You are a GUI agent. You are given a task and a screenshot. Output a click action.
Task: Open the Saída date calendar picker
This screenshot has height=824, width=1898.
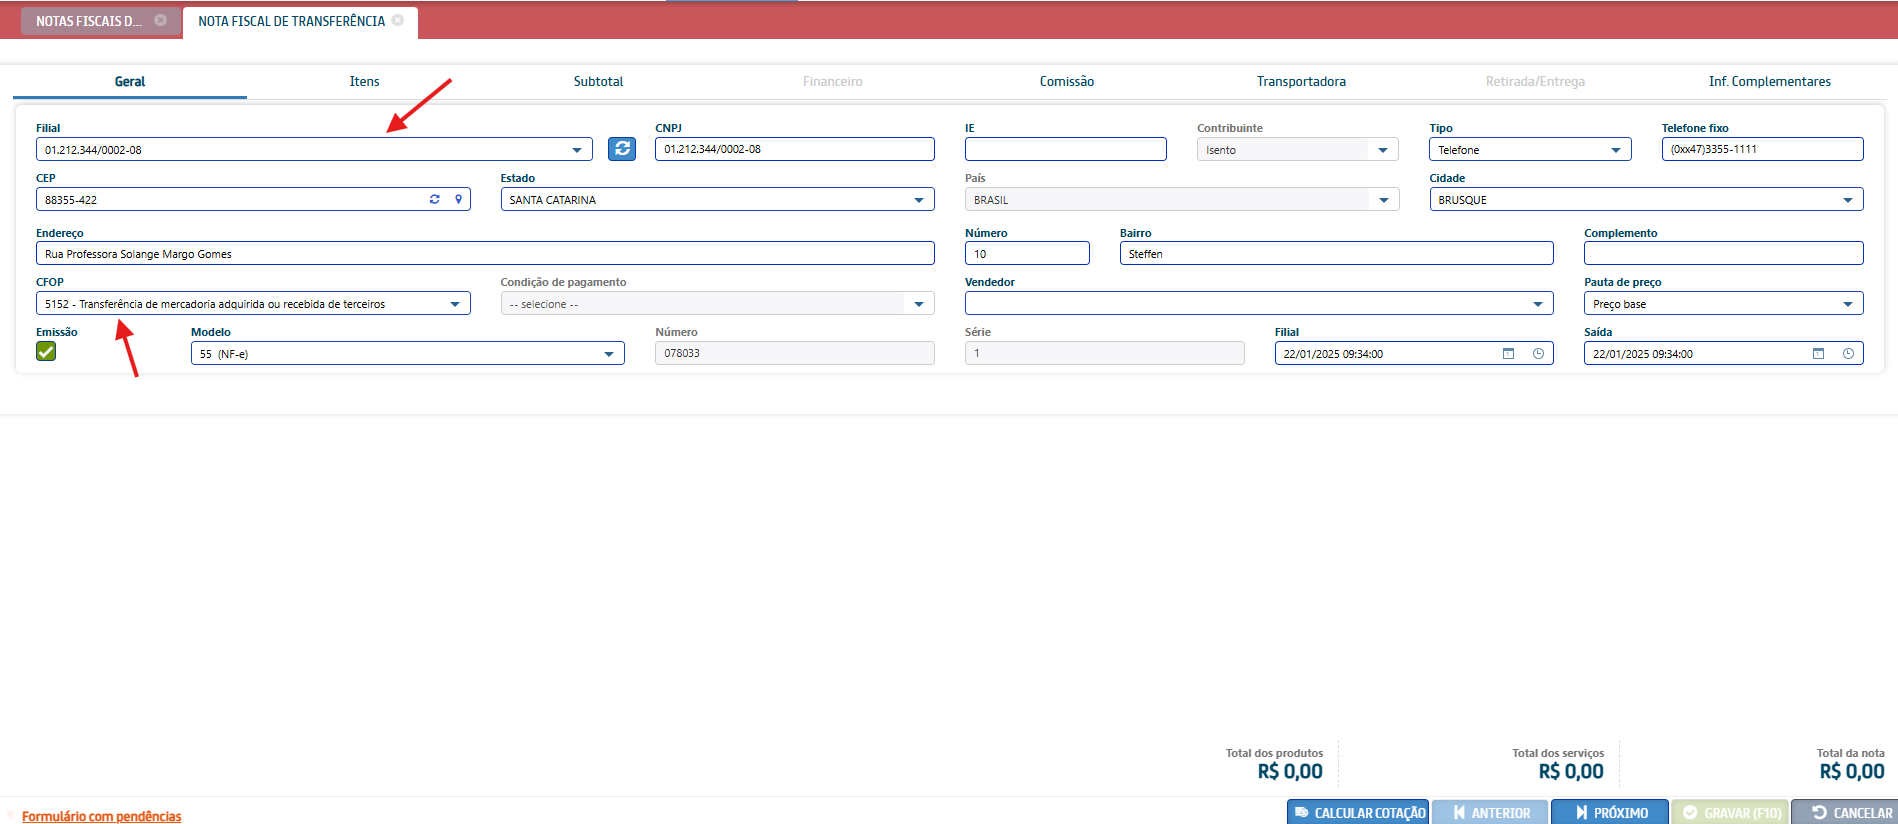[1818, 354]
